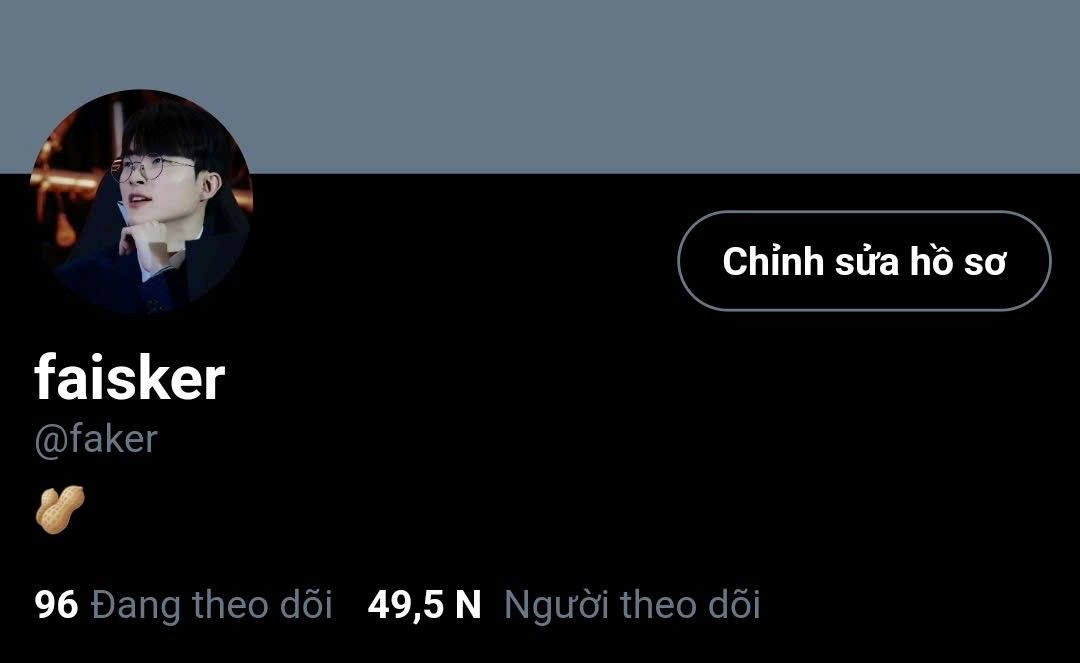Edit the profile using the outlined pill button
This screenshot has width=1080, height=663.
click(864, 261)
